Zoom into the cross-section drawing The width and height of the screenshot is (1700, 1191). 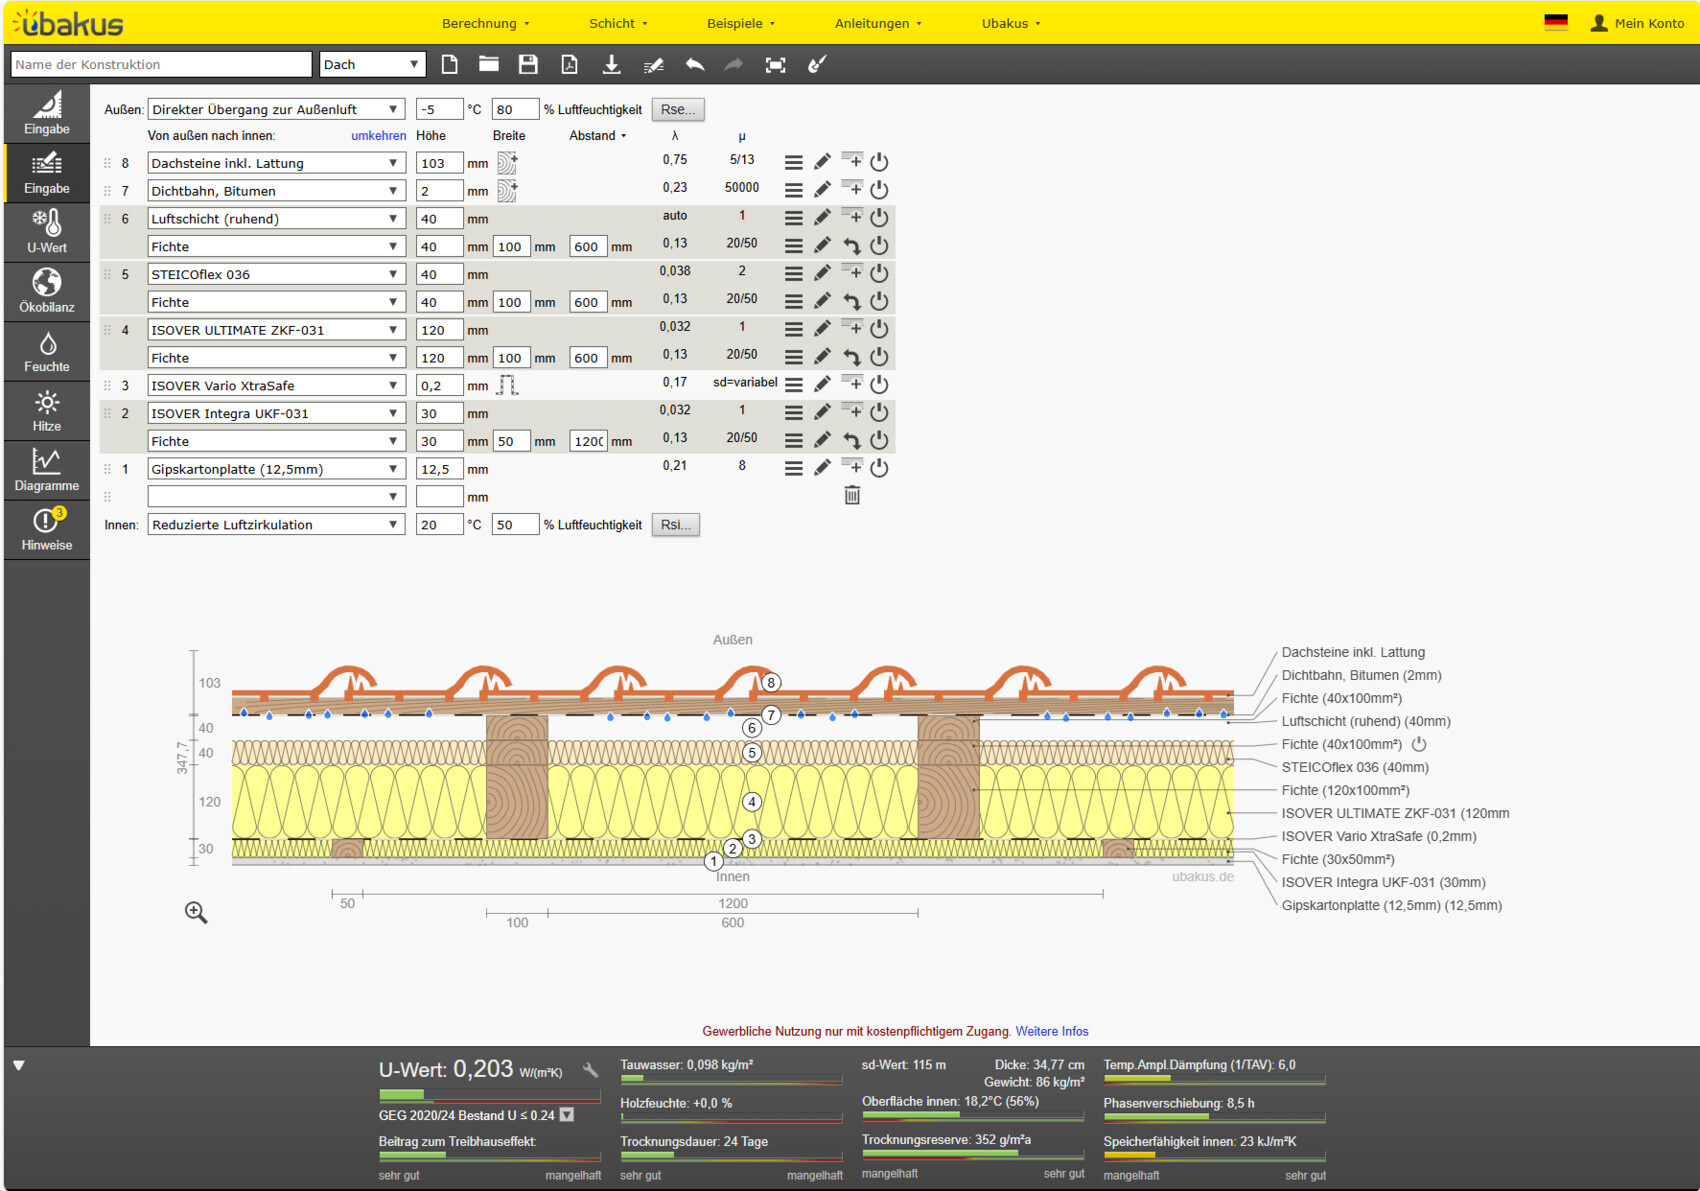[x=196, y=912]
